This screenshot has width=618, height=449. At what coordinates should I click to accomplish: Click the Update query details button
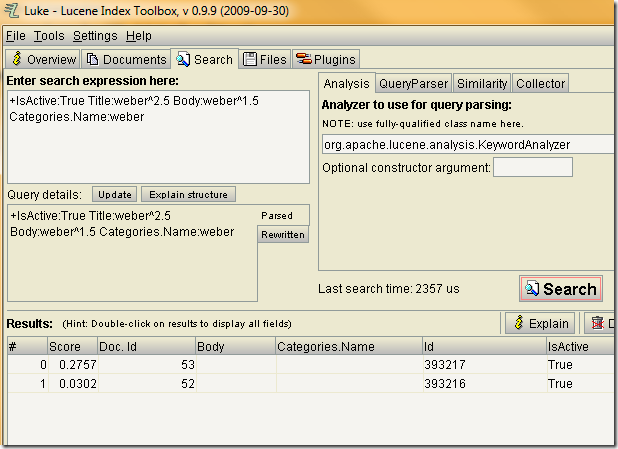115,194
